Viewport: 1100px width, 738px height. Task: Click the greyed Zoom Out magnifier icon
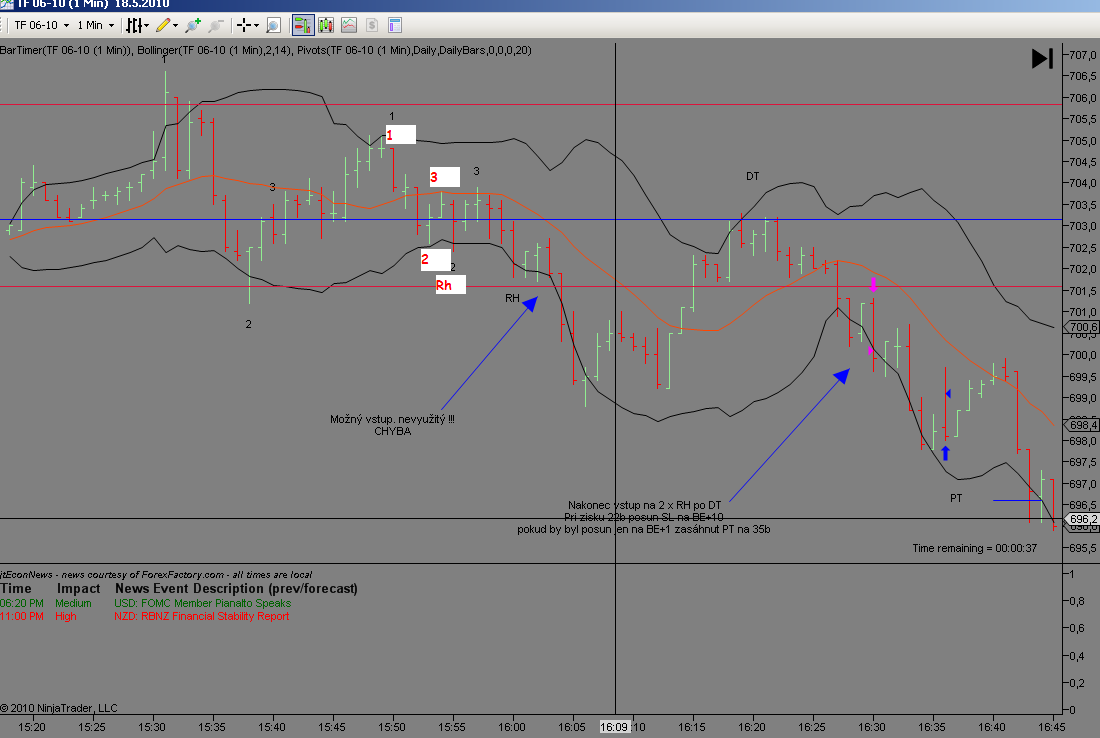(215, 25)
